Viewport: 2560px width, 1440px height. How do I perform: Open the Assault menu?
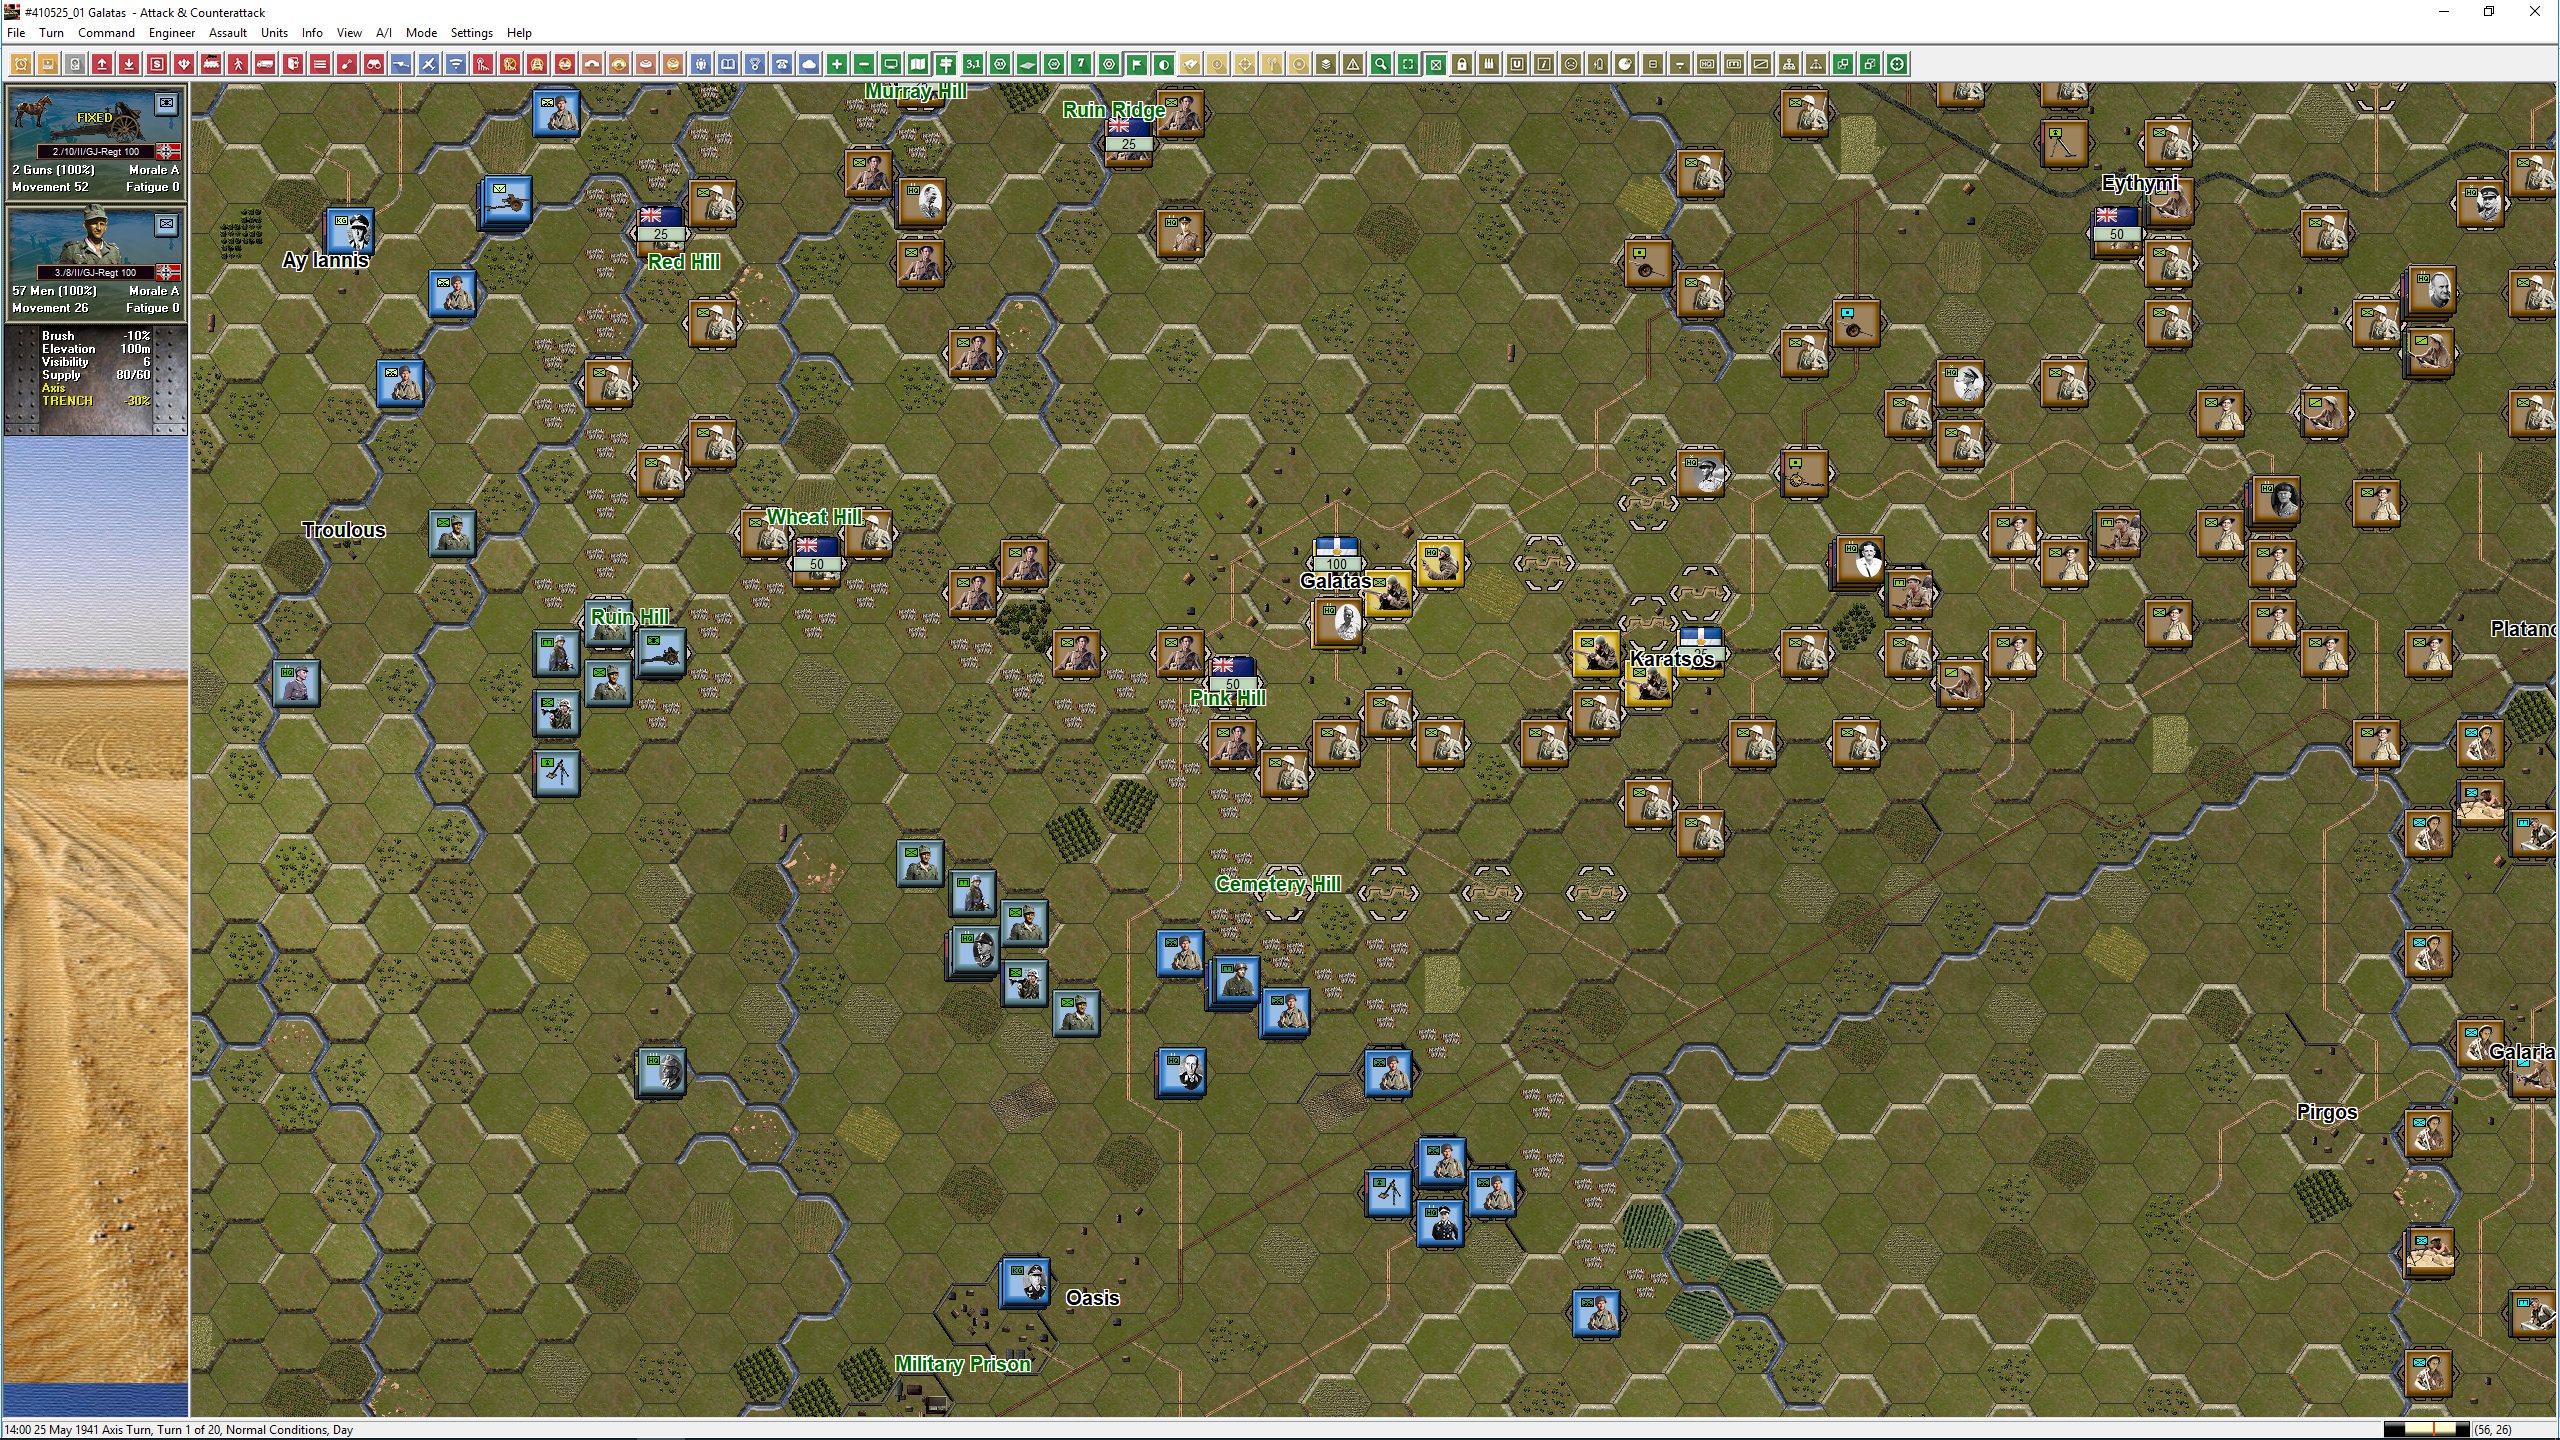[x=228, y=33]
